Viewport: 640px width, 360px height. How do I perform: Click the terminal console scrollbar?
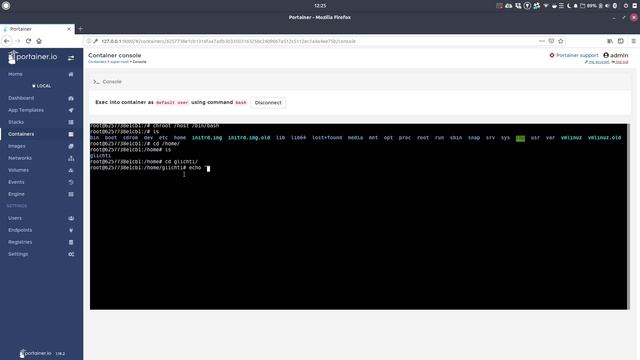tap(628, 216)
